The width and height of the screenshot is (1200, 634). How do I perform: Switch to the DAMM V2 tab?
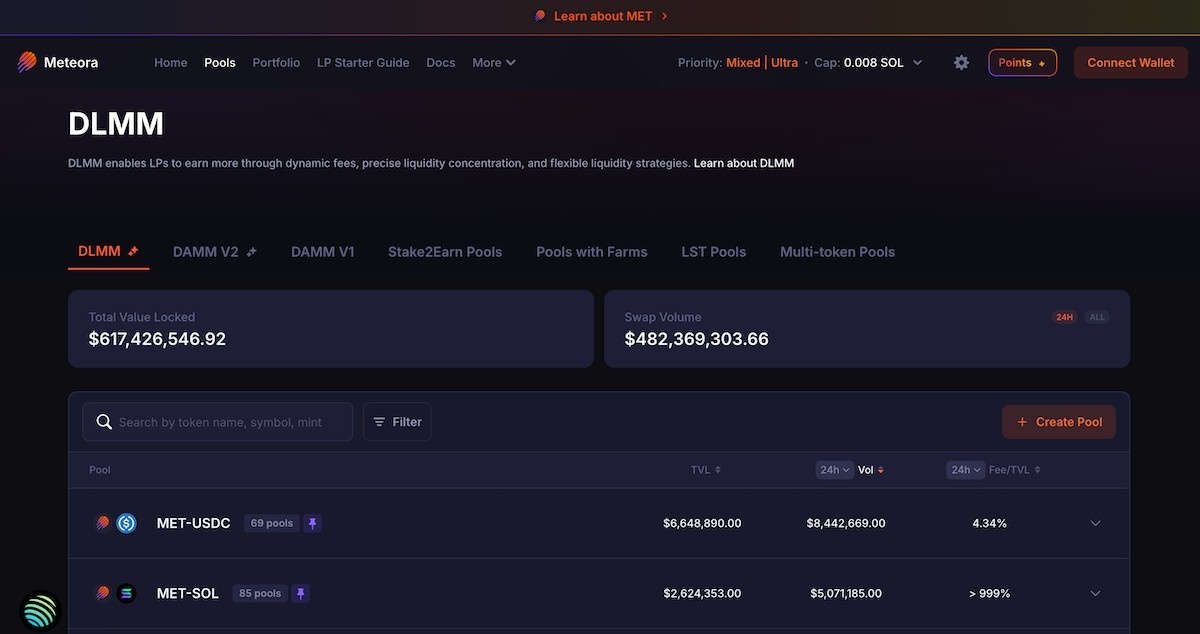pos(214,252)
